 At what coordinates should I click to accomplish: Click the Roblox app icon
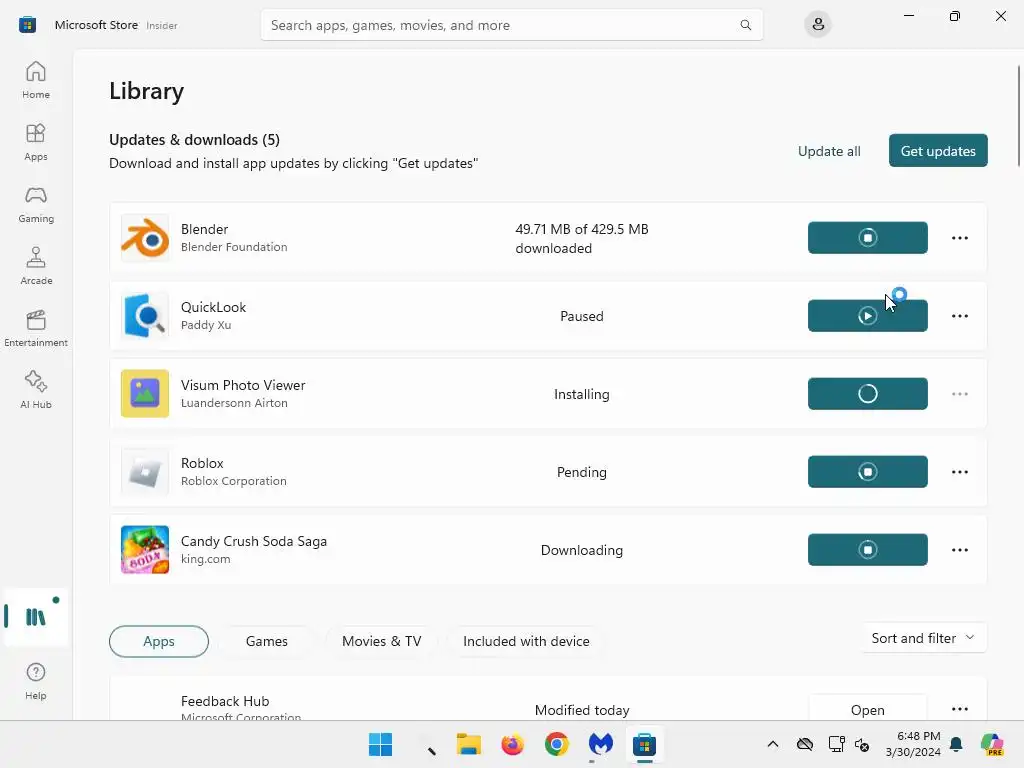(x=145, y=472)
